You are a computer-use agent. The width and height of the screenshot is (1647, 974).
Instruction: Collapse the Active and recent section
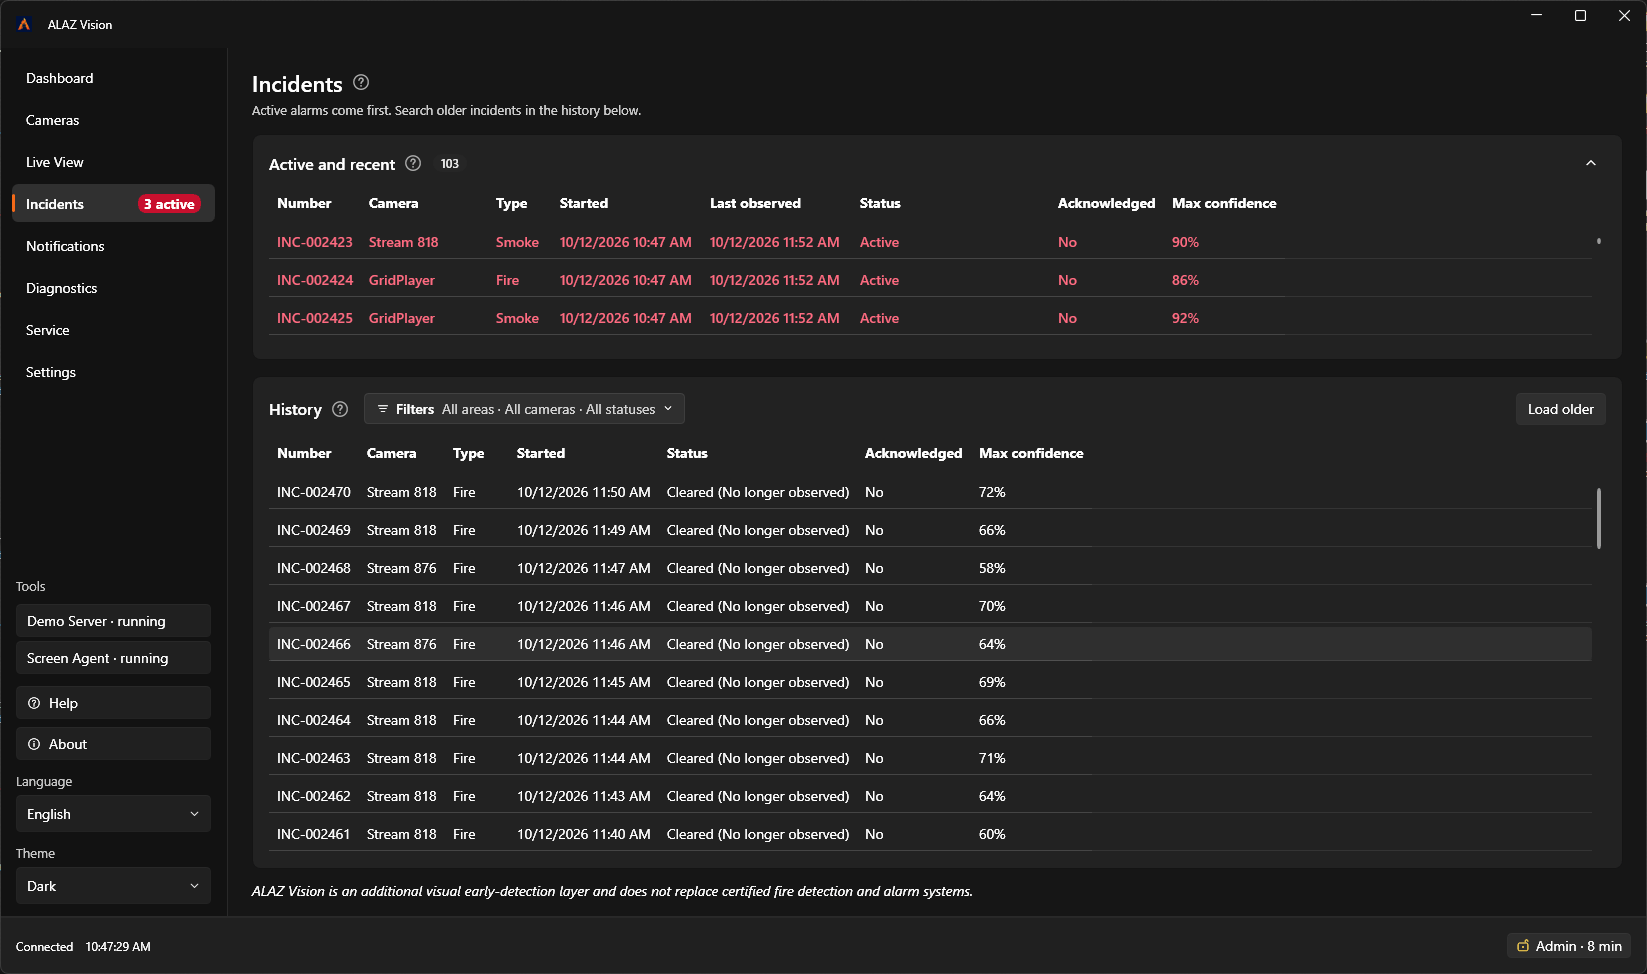click(x=1591, y=163)
